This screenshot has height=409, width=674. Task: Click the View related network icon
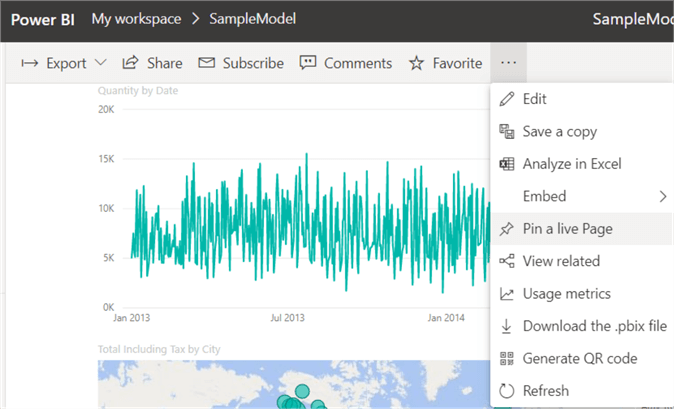506,261
